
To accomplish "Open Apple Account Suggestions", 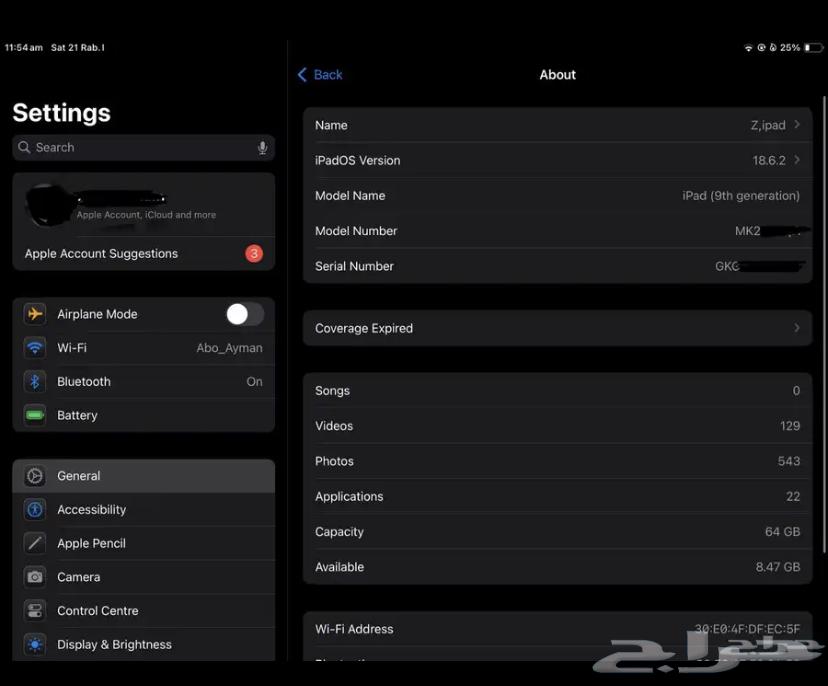I will tap(143, 254).
